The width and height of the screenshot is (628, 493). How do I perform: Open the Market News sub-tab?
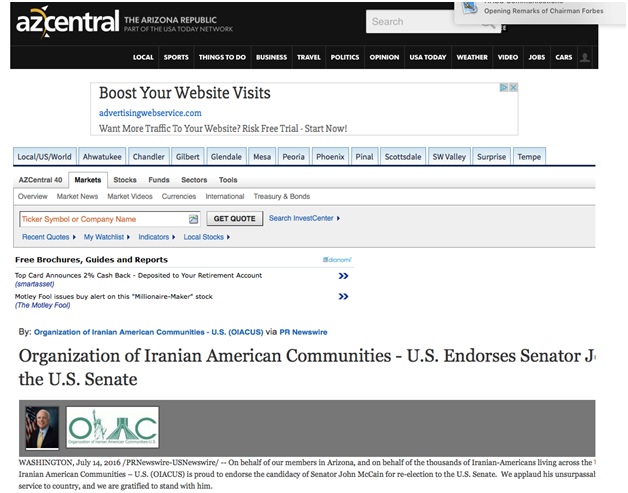pyautogui.click(x=77, y=196)
